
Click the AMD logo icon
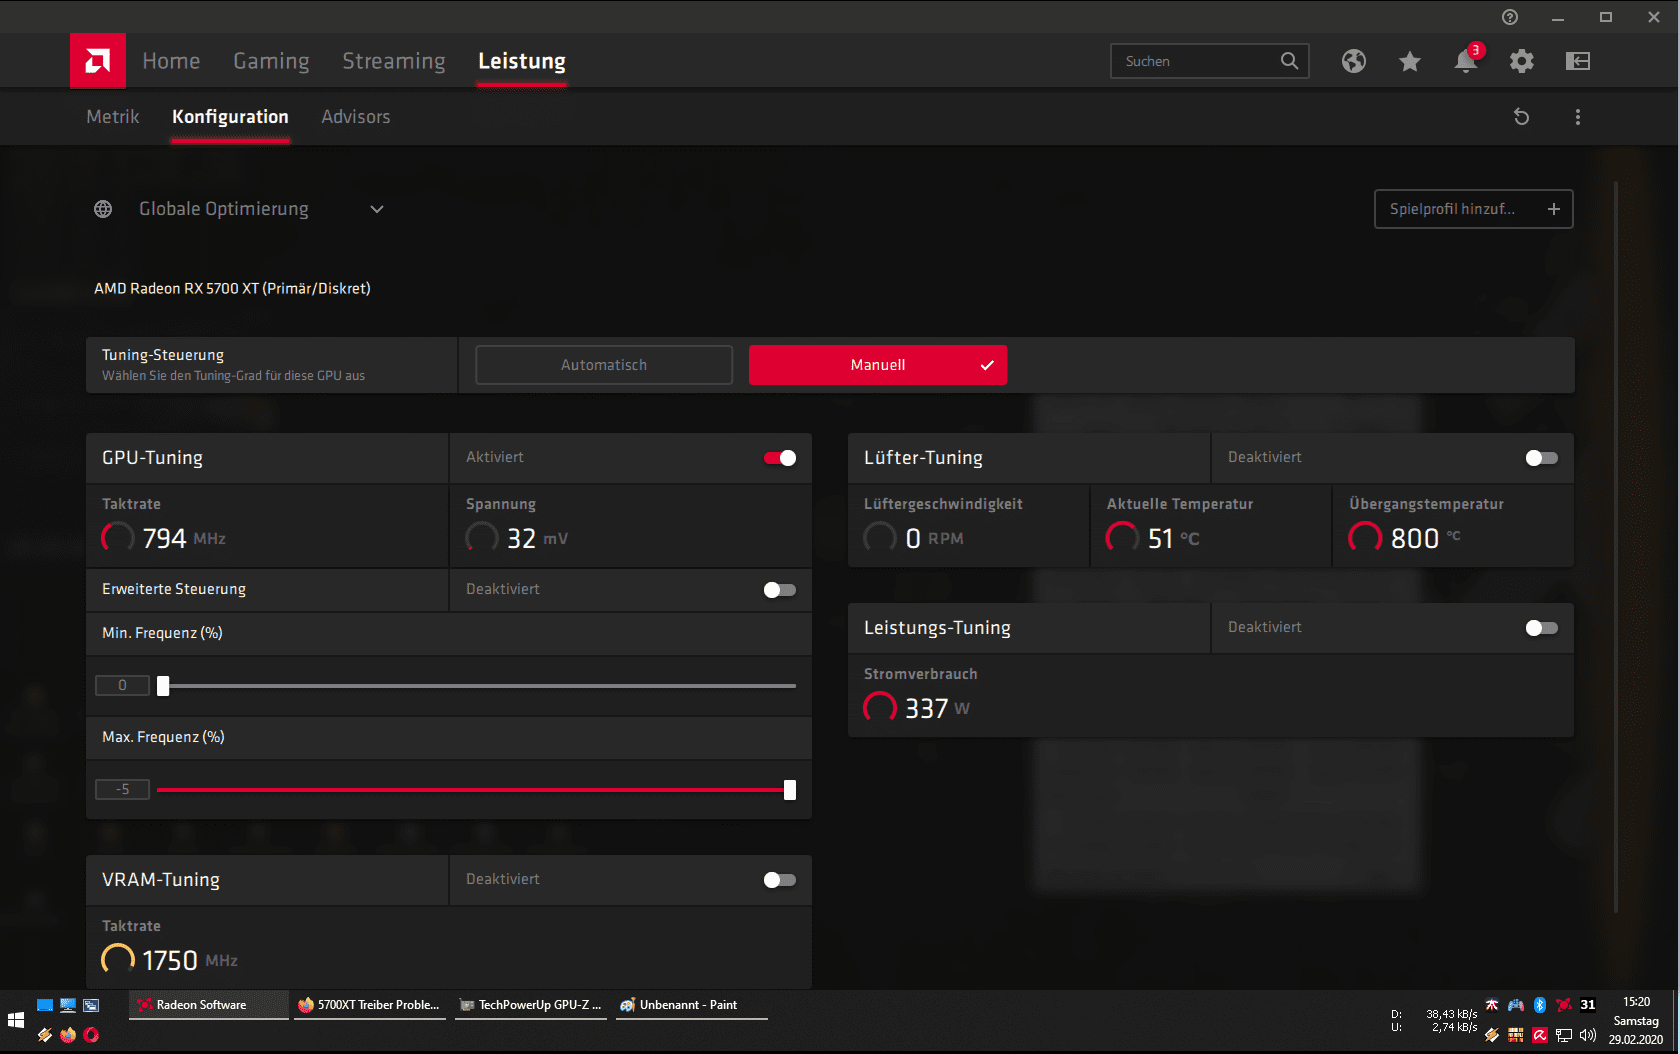98,61
